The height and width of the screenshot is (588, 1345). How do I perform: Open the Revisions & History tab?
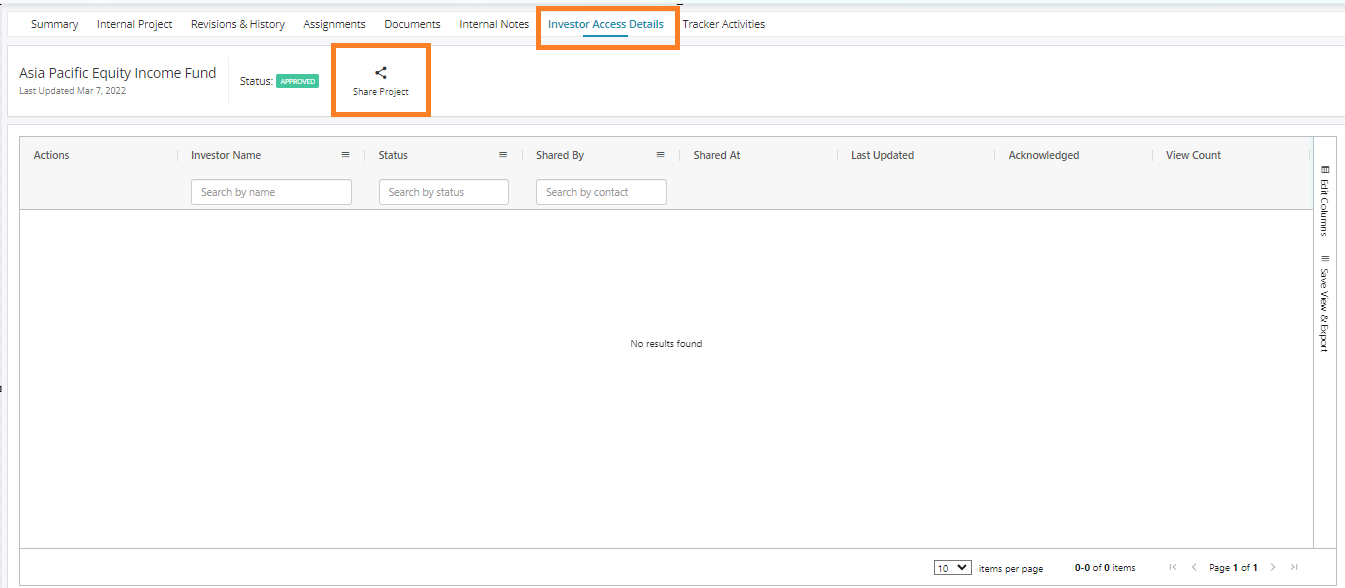click(x=238, y=24)
